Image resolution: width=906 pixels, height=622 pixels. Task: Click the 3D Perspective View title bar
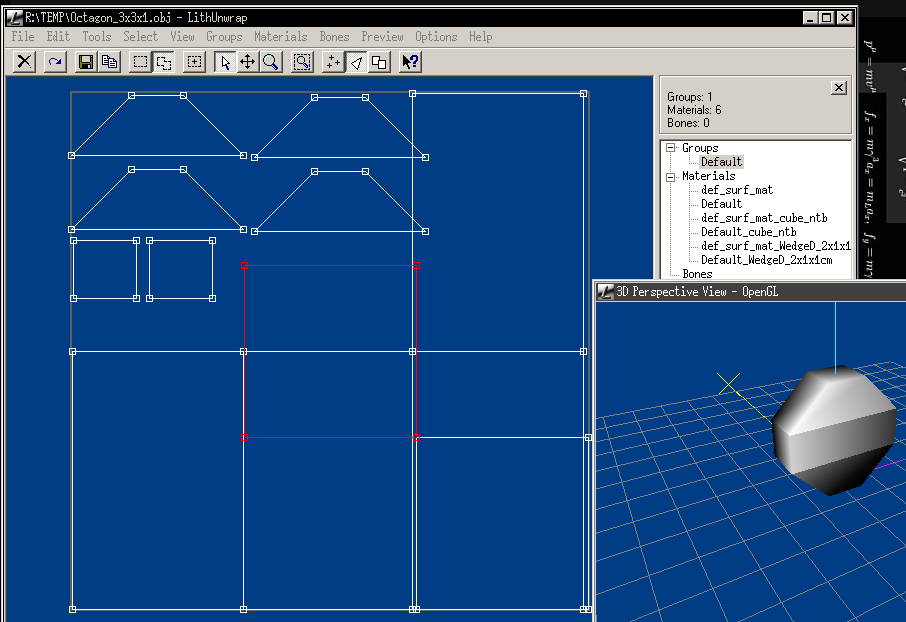click(x=751, y=292)
